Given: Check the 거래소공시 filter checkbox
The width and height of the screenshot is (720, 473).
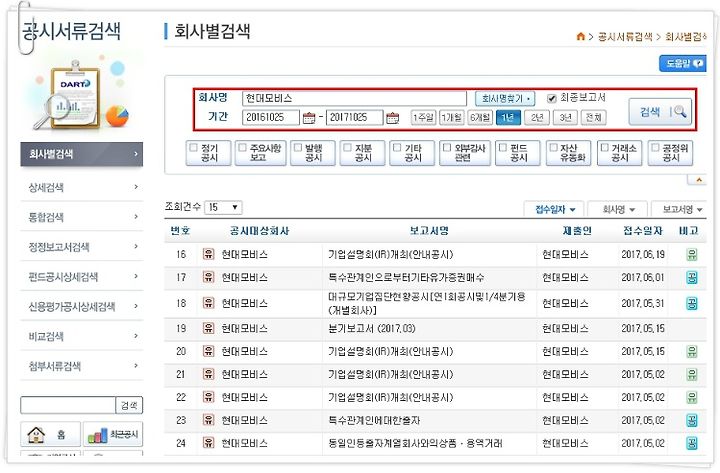Looking at the screenshot, I should [x=604, y=148].
